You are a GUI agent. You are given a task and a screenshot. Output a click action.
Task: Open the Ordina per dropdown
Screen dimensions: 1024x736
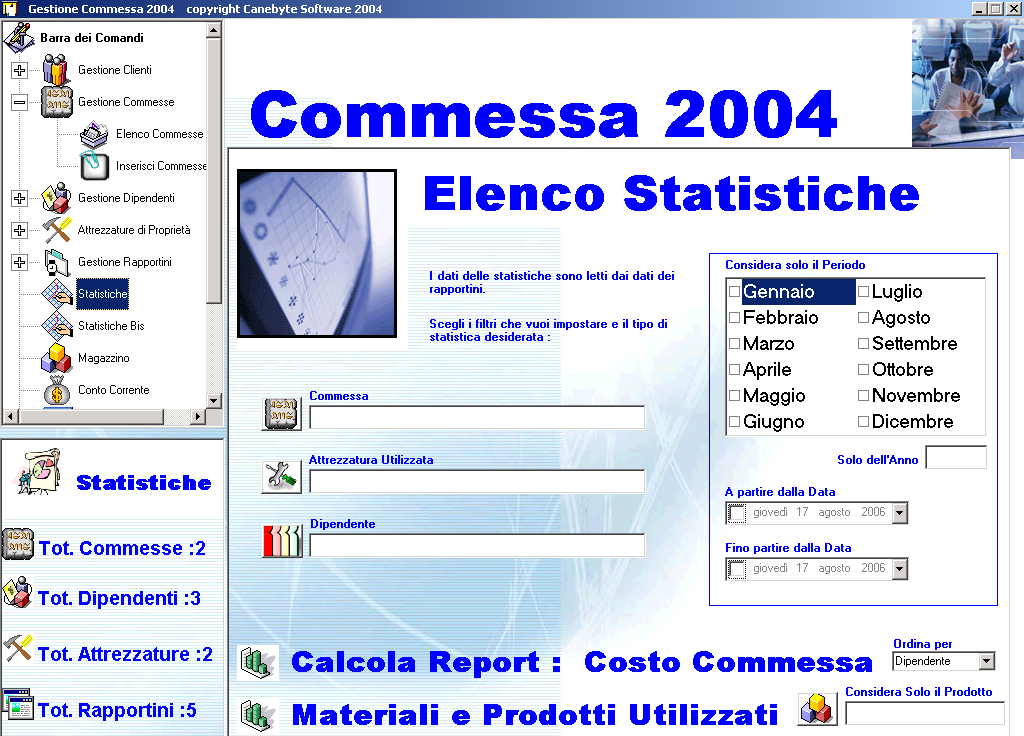987,662
